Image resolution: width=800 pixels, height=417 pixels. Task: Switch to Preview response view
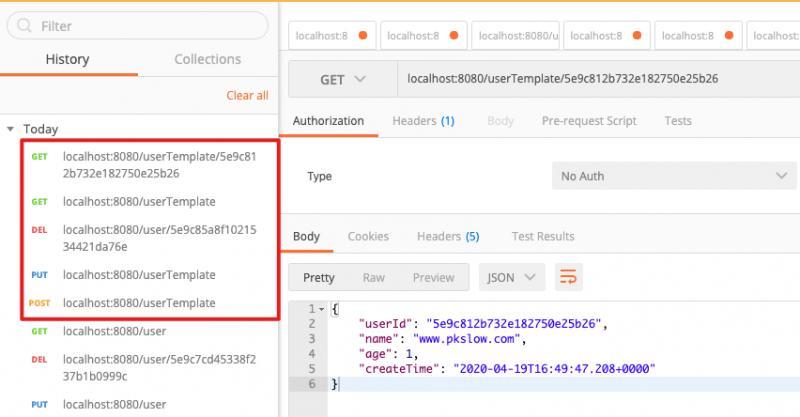click(x=433, y=277)
